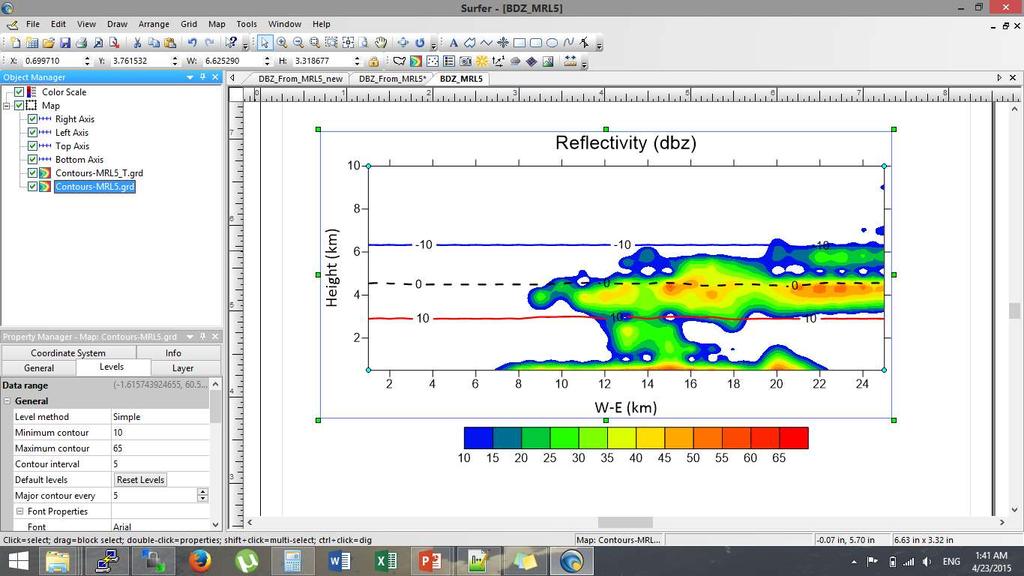The image size is (1024, 576).
Task: Print using the printer toolbar icon
Action: pyautogui.click(x=82, y=42)
